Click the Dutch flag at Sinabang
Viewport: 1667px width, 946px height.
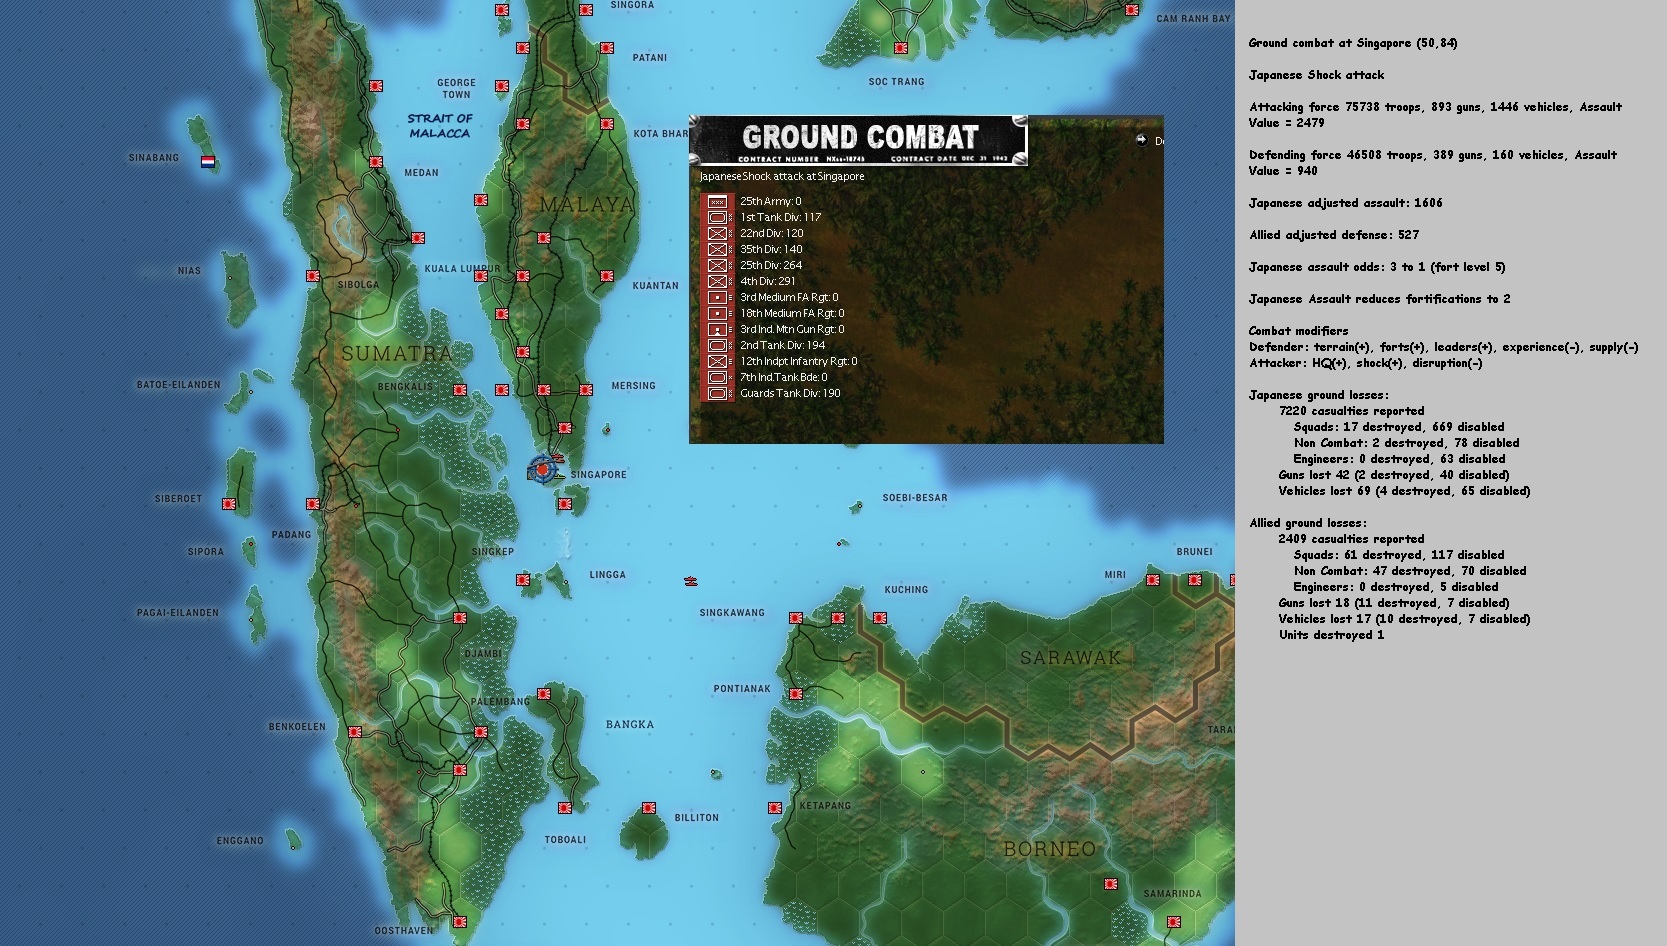pos(208,162)
